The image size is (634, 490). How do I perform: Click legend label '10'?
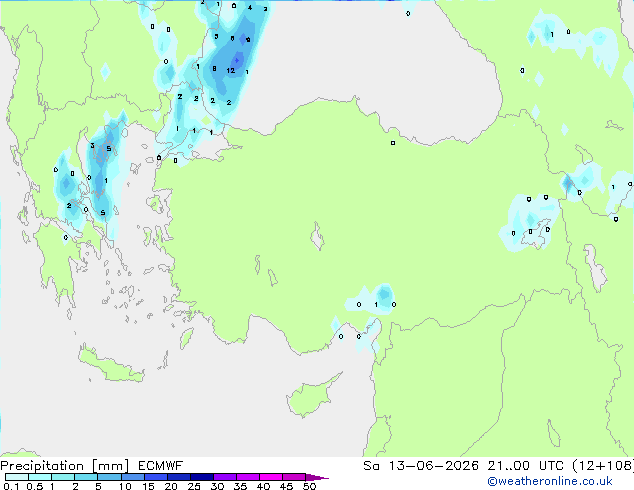pos(125,486)
